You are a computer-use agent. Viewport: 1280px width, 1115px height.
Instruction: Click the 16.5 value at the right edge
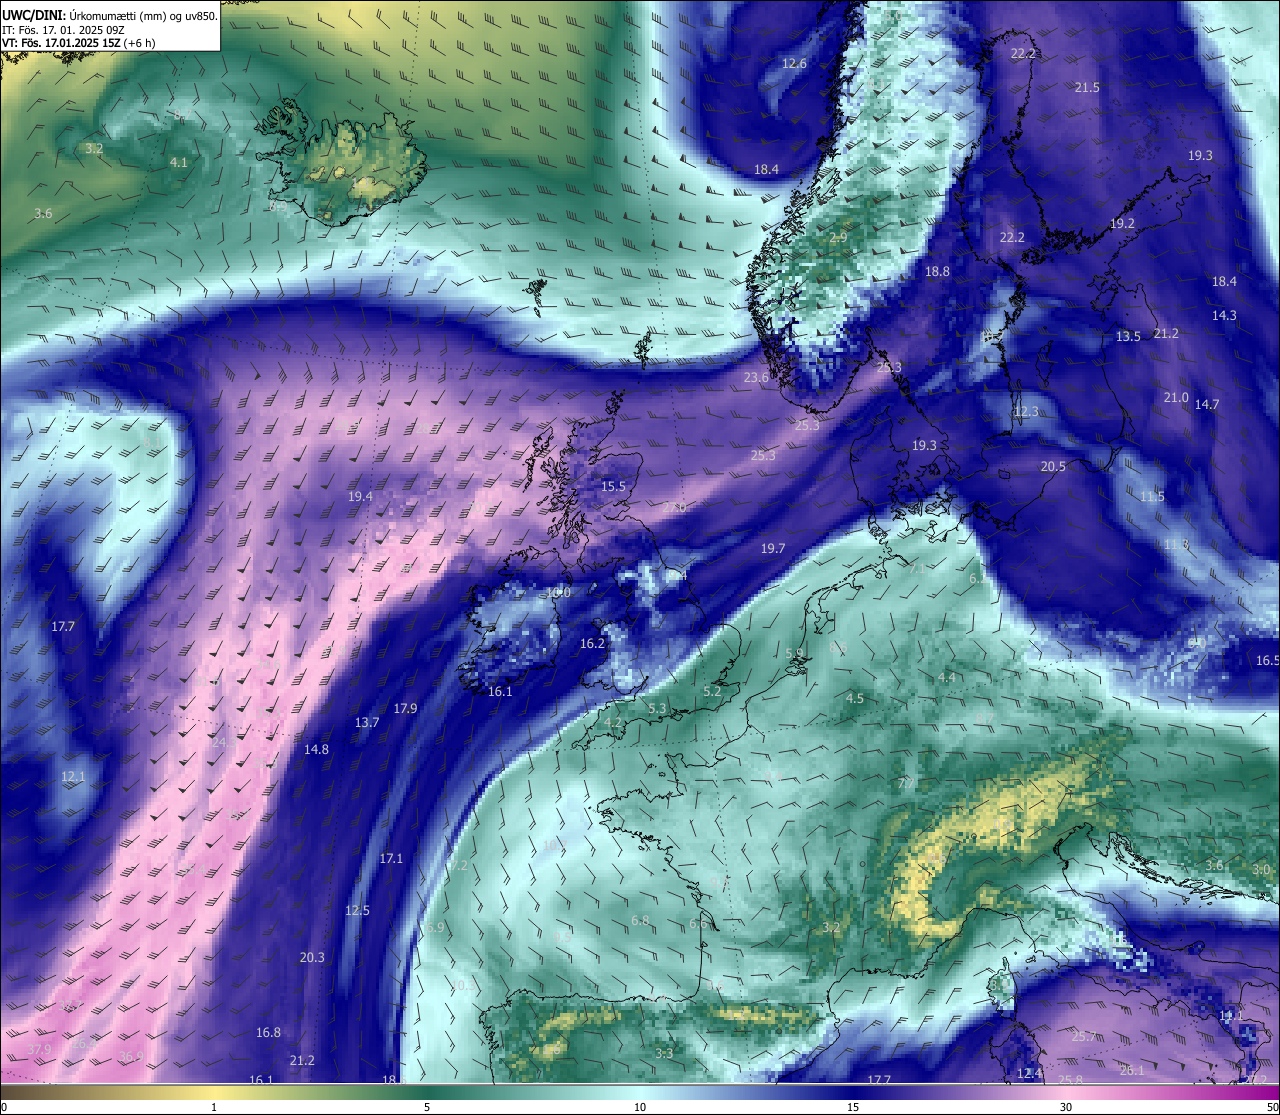[x=1267, y=660]
